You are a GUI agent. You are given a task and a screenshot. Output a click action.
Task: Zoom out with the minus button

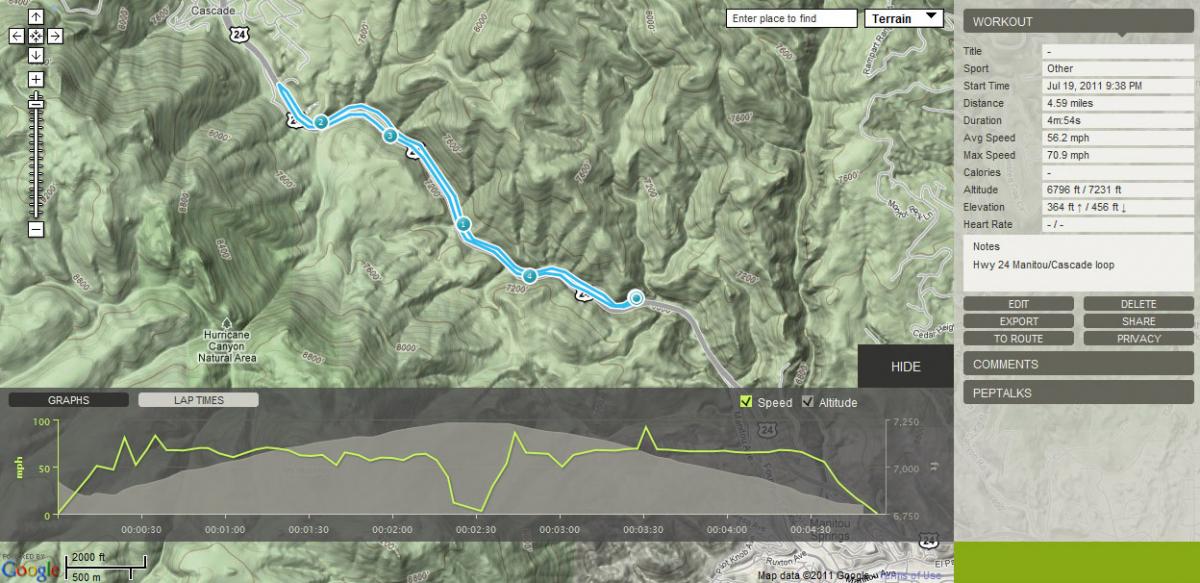pyautogui.click(x=36, y=229)
